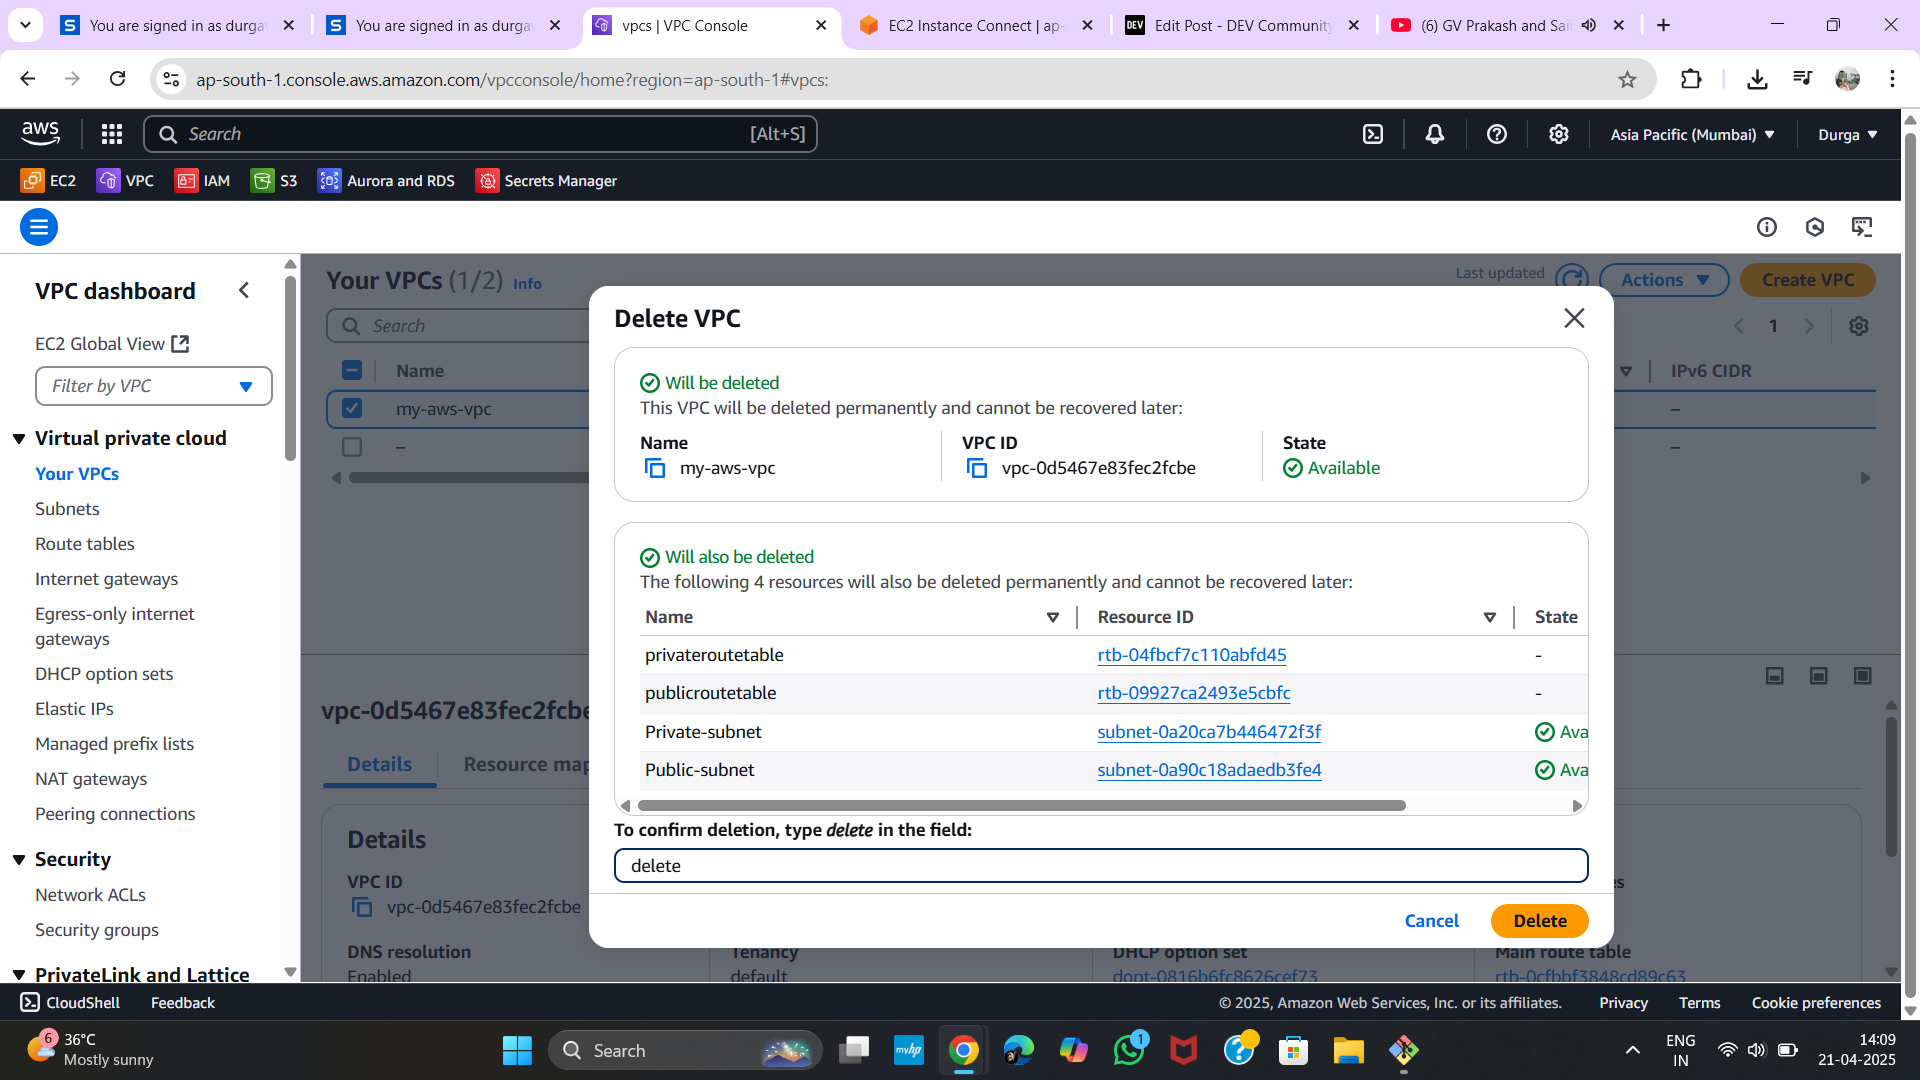Open the help question mark menu
1920x1080 pixels.
pos(1496,134)
